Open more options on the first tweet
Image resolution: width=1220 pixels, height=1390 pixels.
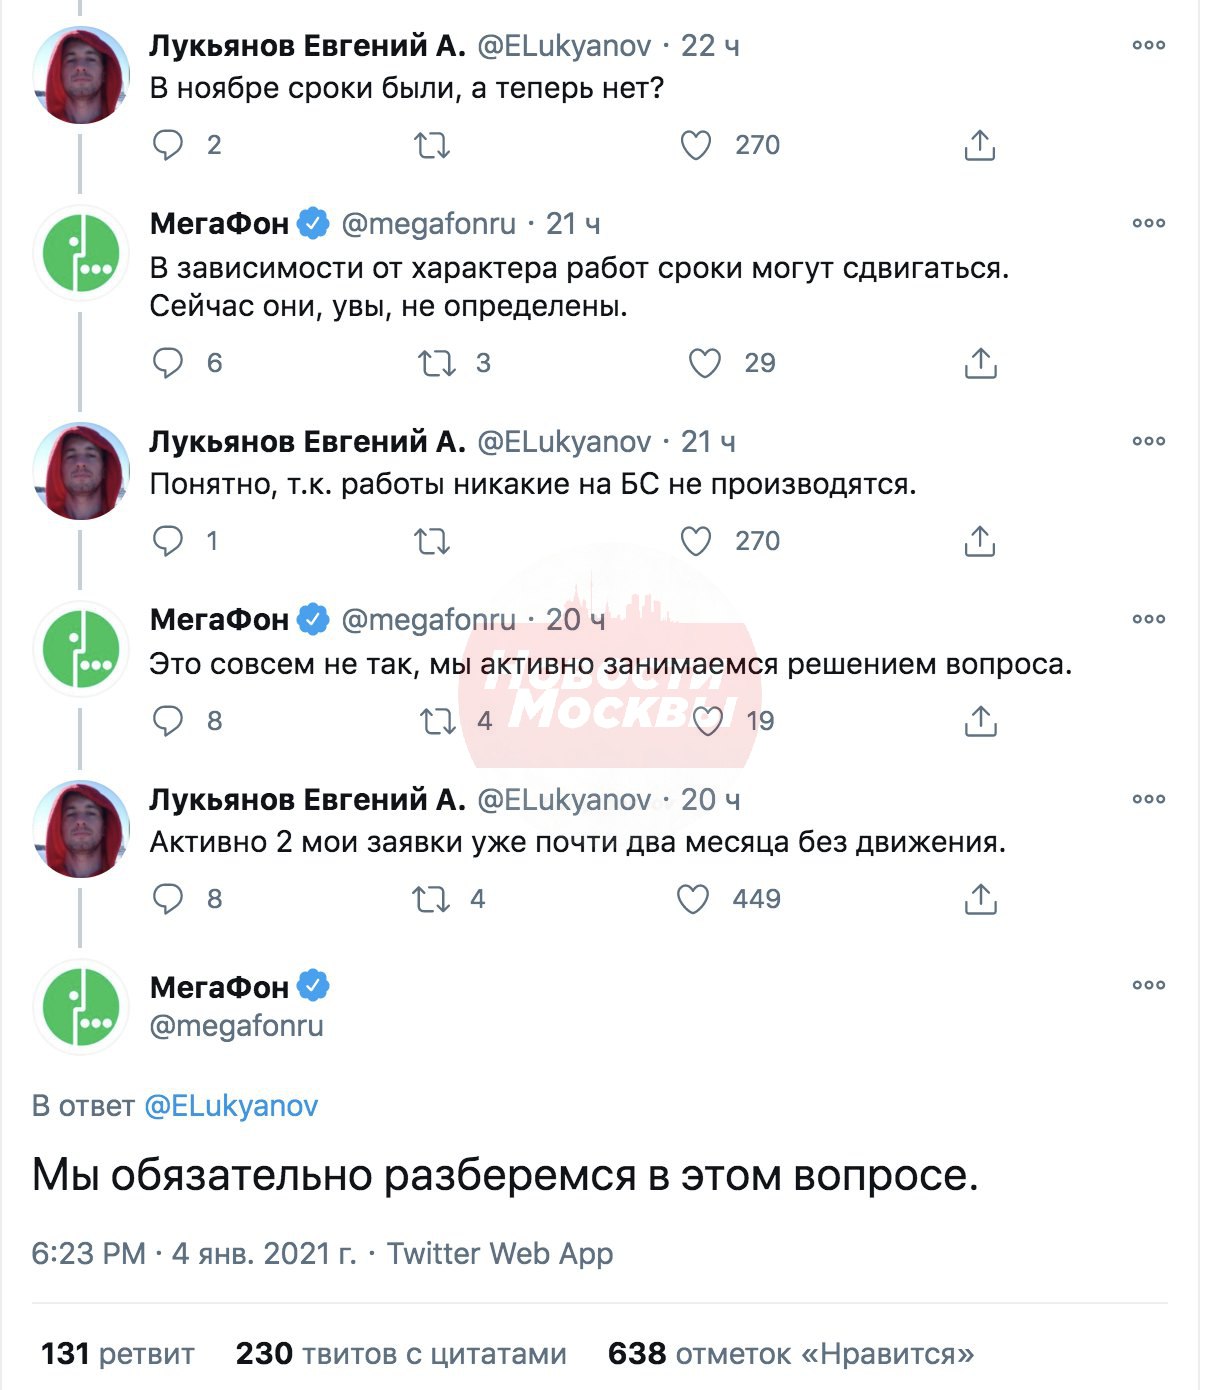pyautogui.click(x=1149, y=45)
